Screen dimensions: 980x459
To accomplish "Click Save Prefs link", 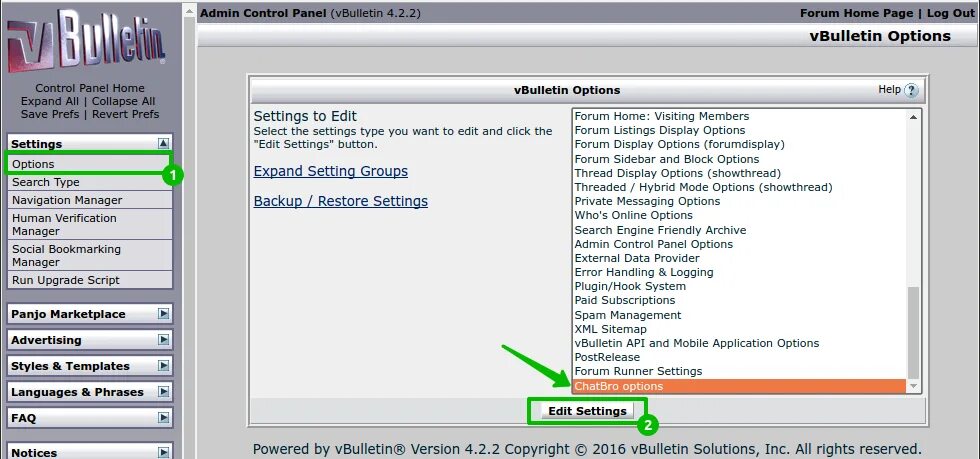I will (x=50, y=114).
